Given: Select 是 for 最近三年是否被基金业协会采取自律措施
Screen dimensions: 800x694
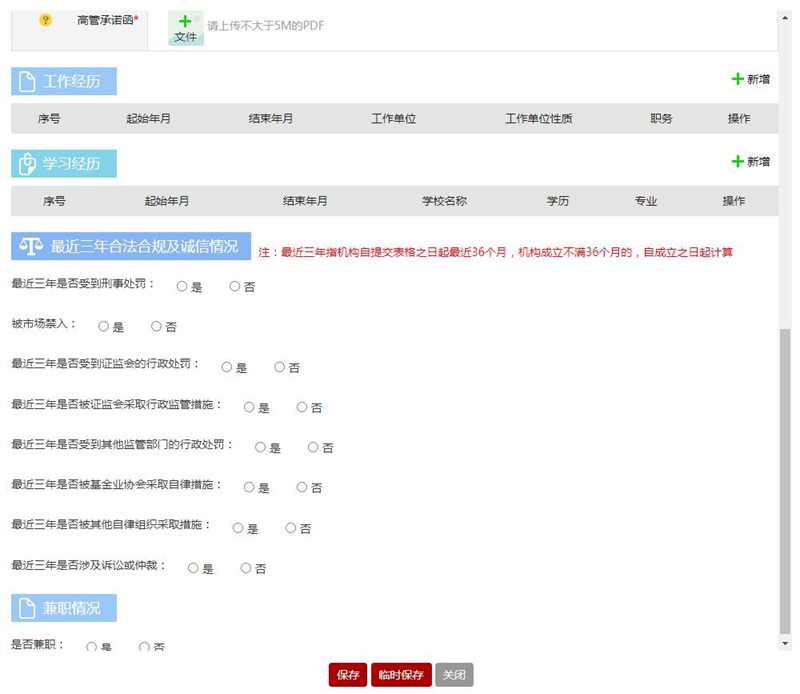Looking at the screenshot, I should click(249, 487).
